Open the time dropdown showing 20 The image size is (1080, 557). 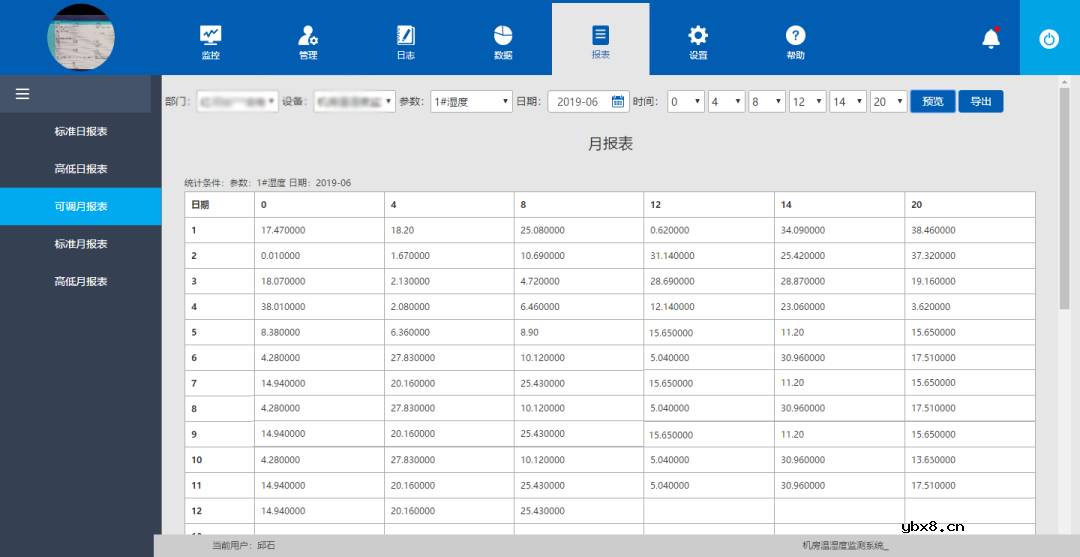[888, 102]
